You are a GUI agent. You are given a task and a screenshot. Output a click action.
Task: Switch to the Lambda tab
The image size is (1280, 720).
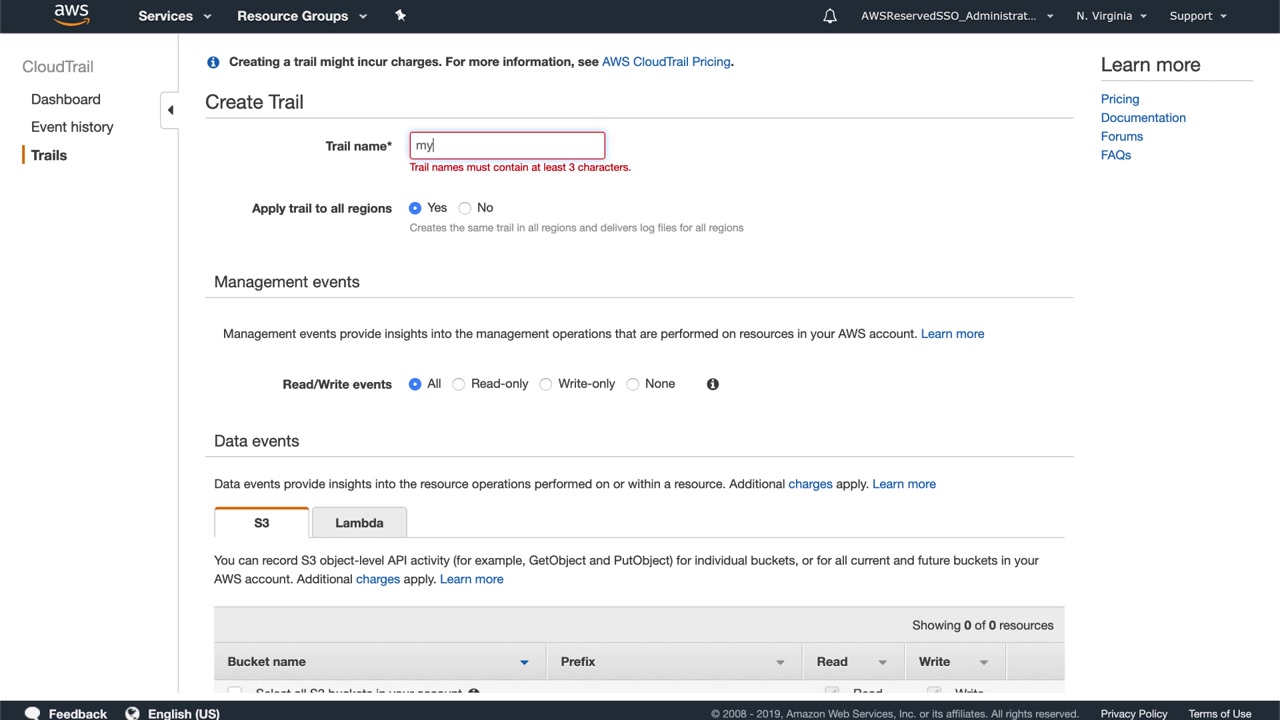pyautogui.click(x=359, y=523)
